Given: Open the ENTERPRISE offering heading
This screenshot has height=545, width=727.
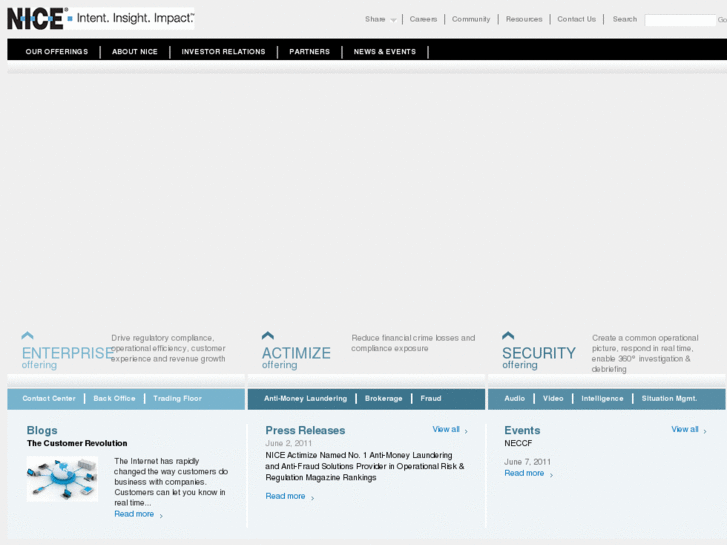Looking at the screenshot, I should point(68,357).
